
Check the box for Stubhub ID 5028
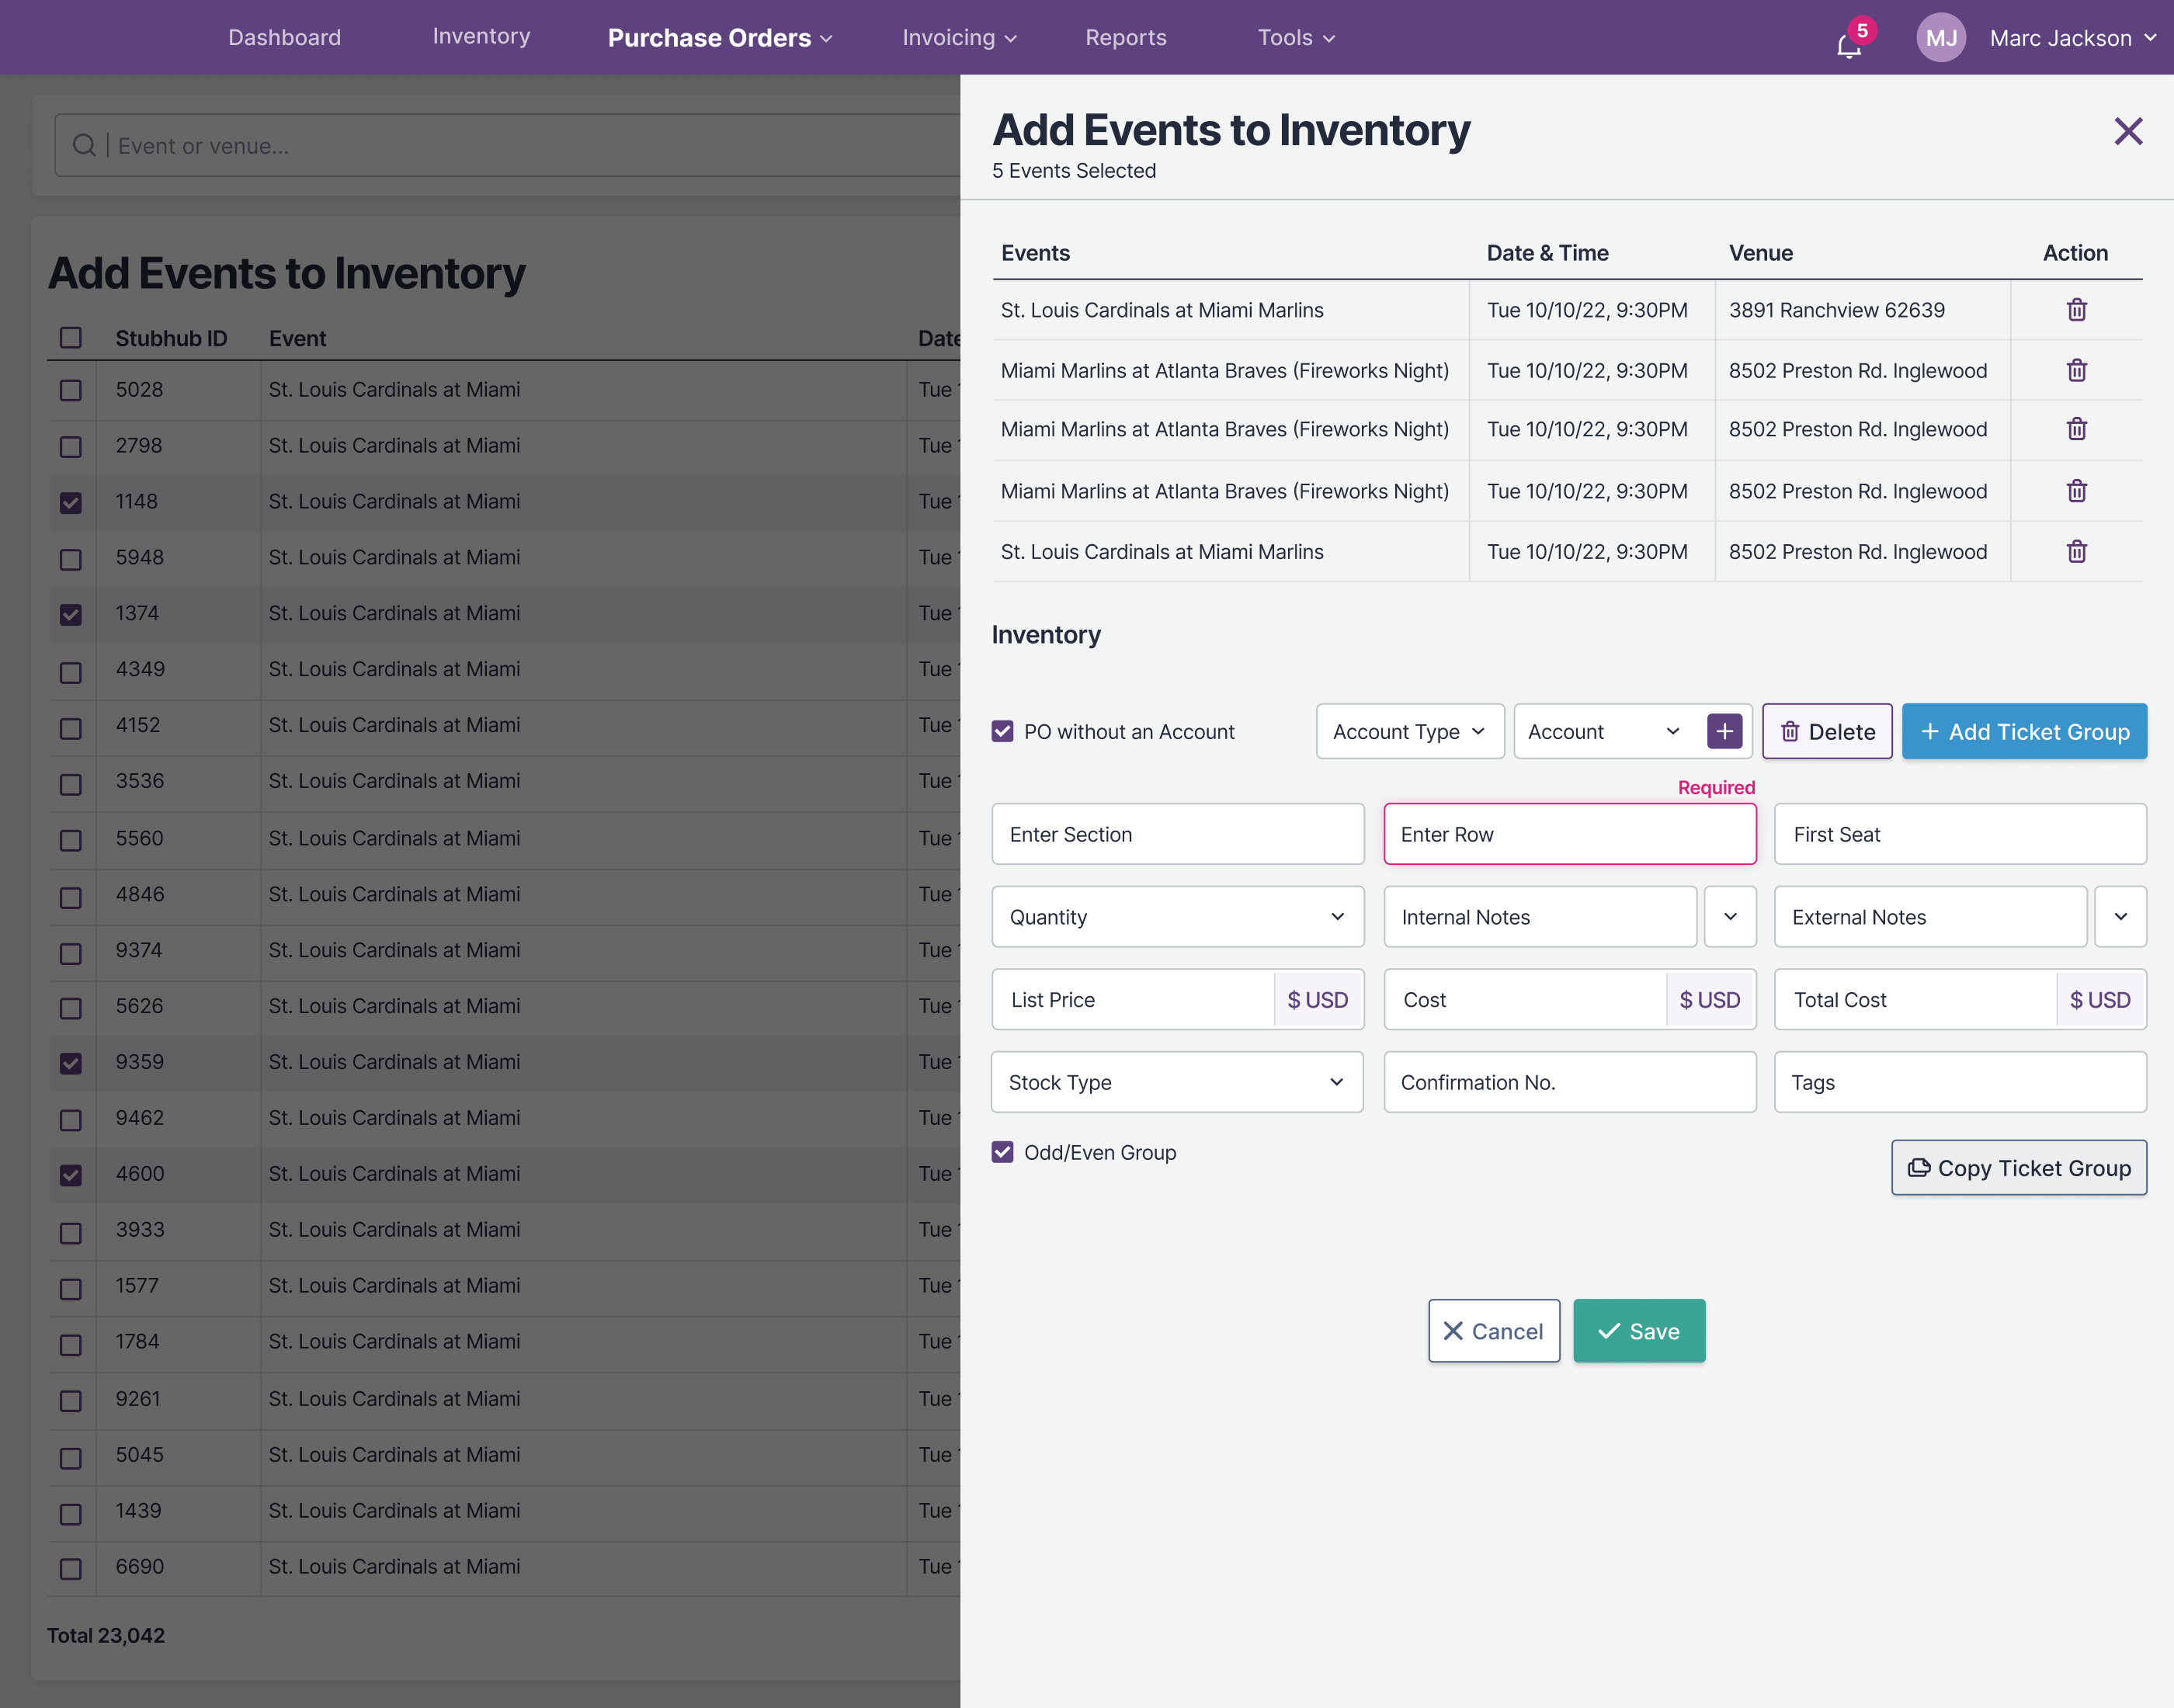pyautogui.click(x=71, y=390)
